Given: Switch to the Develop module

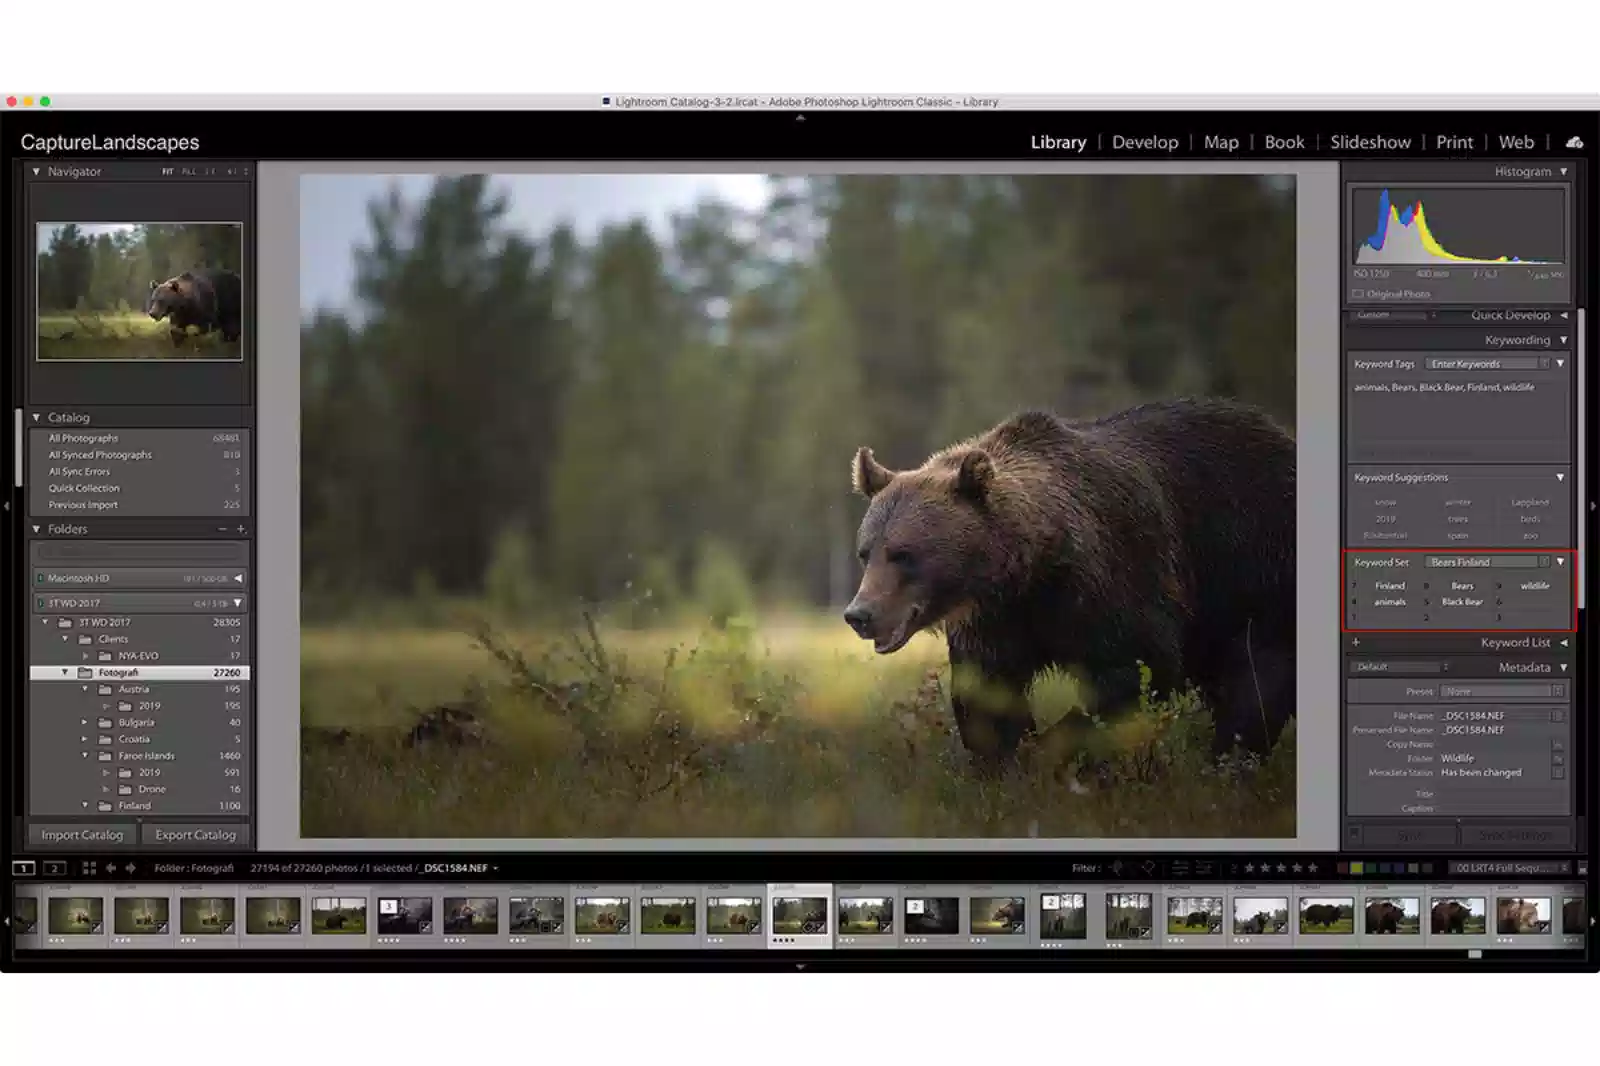Looking at the screenshot, I should click(1144, 142).
